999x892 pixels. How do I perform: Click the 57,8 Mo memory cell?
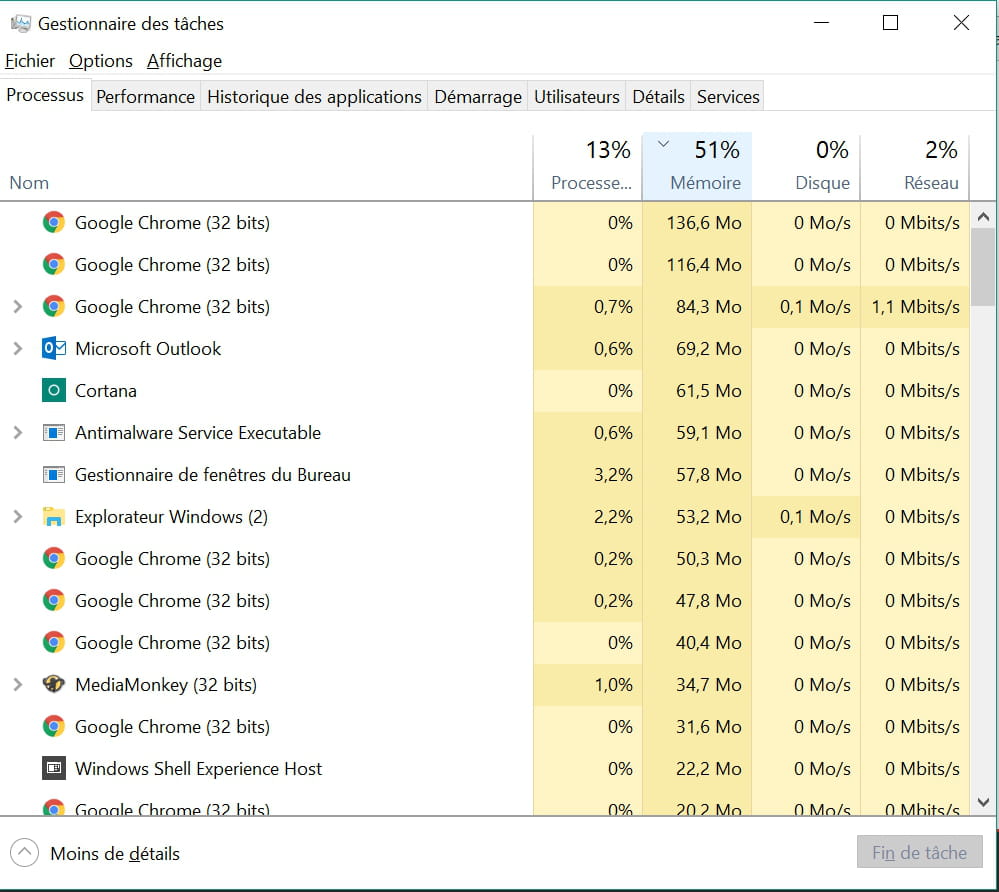click(x=697, y=475)
